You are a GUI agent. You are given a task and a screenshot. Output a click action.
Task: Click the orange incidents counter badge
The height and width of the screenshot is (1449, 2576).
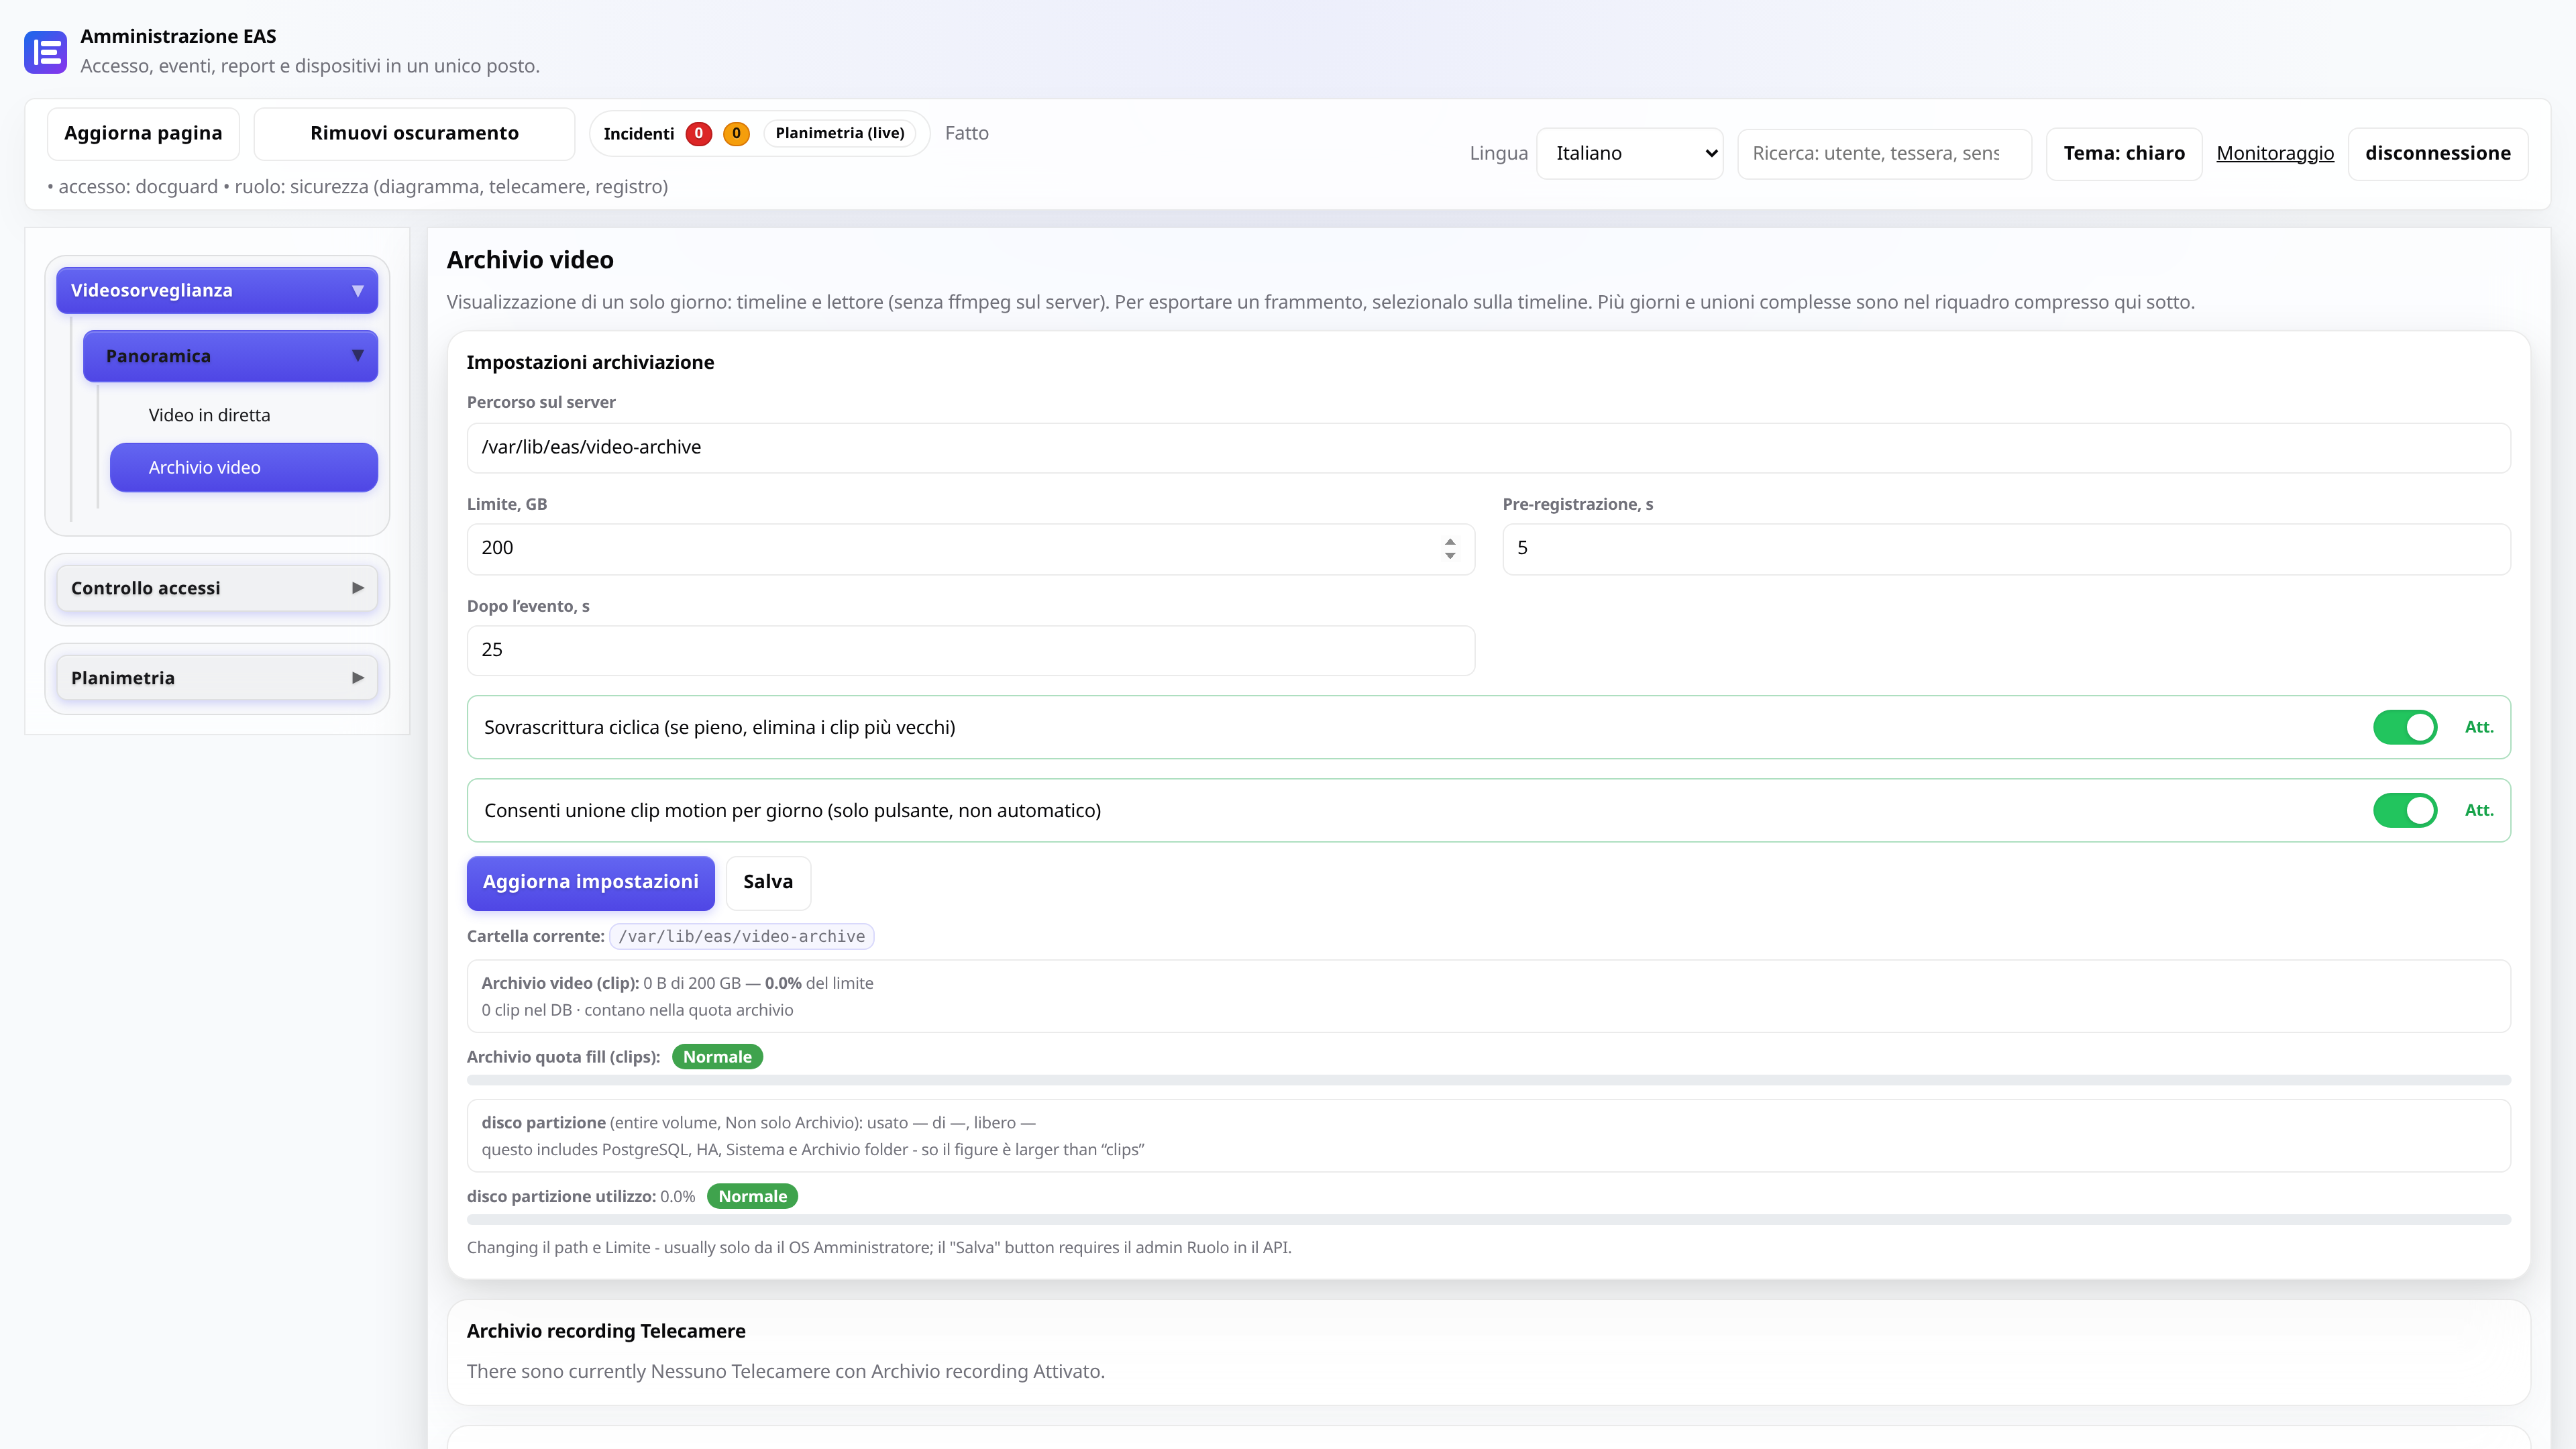coord(736,133)
